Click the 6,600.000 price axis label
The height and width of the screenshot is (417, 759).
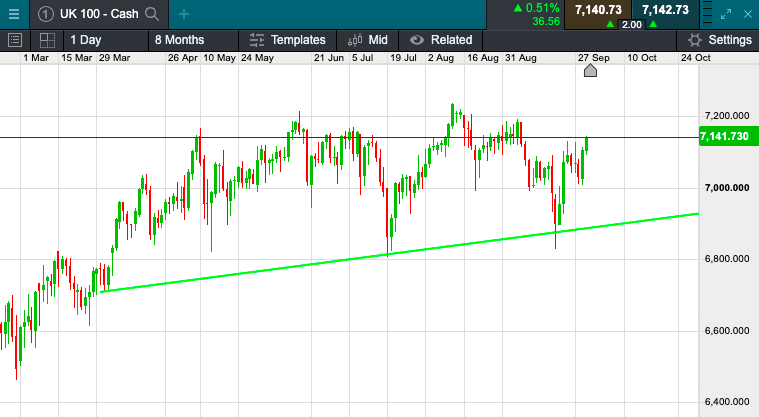727,331
